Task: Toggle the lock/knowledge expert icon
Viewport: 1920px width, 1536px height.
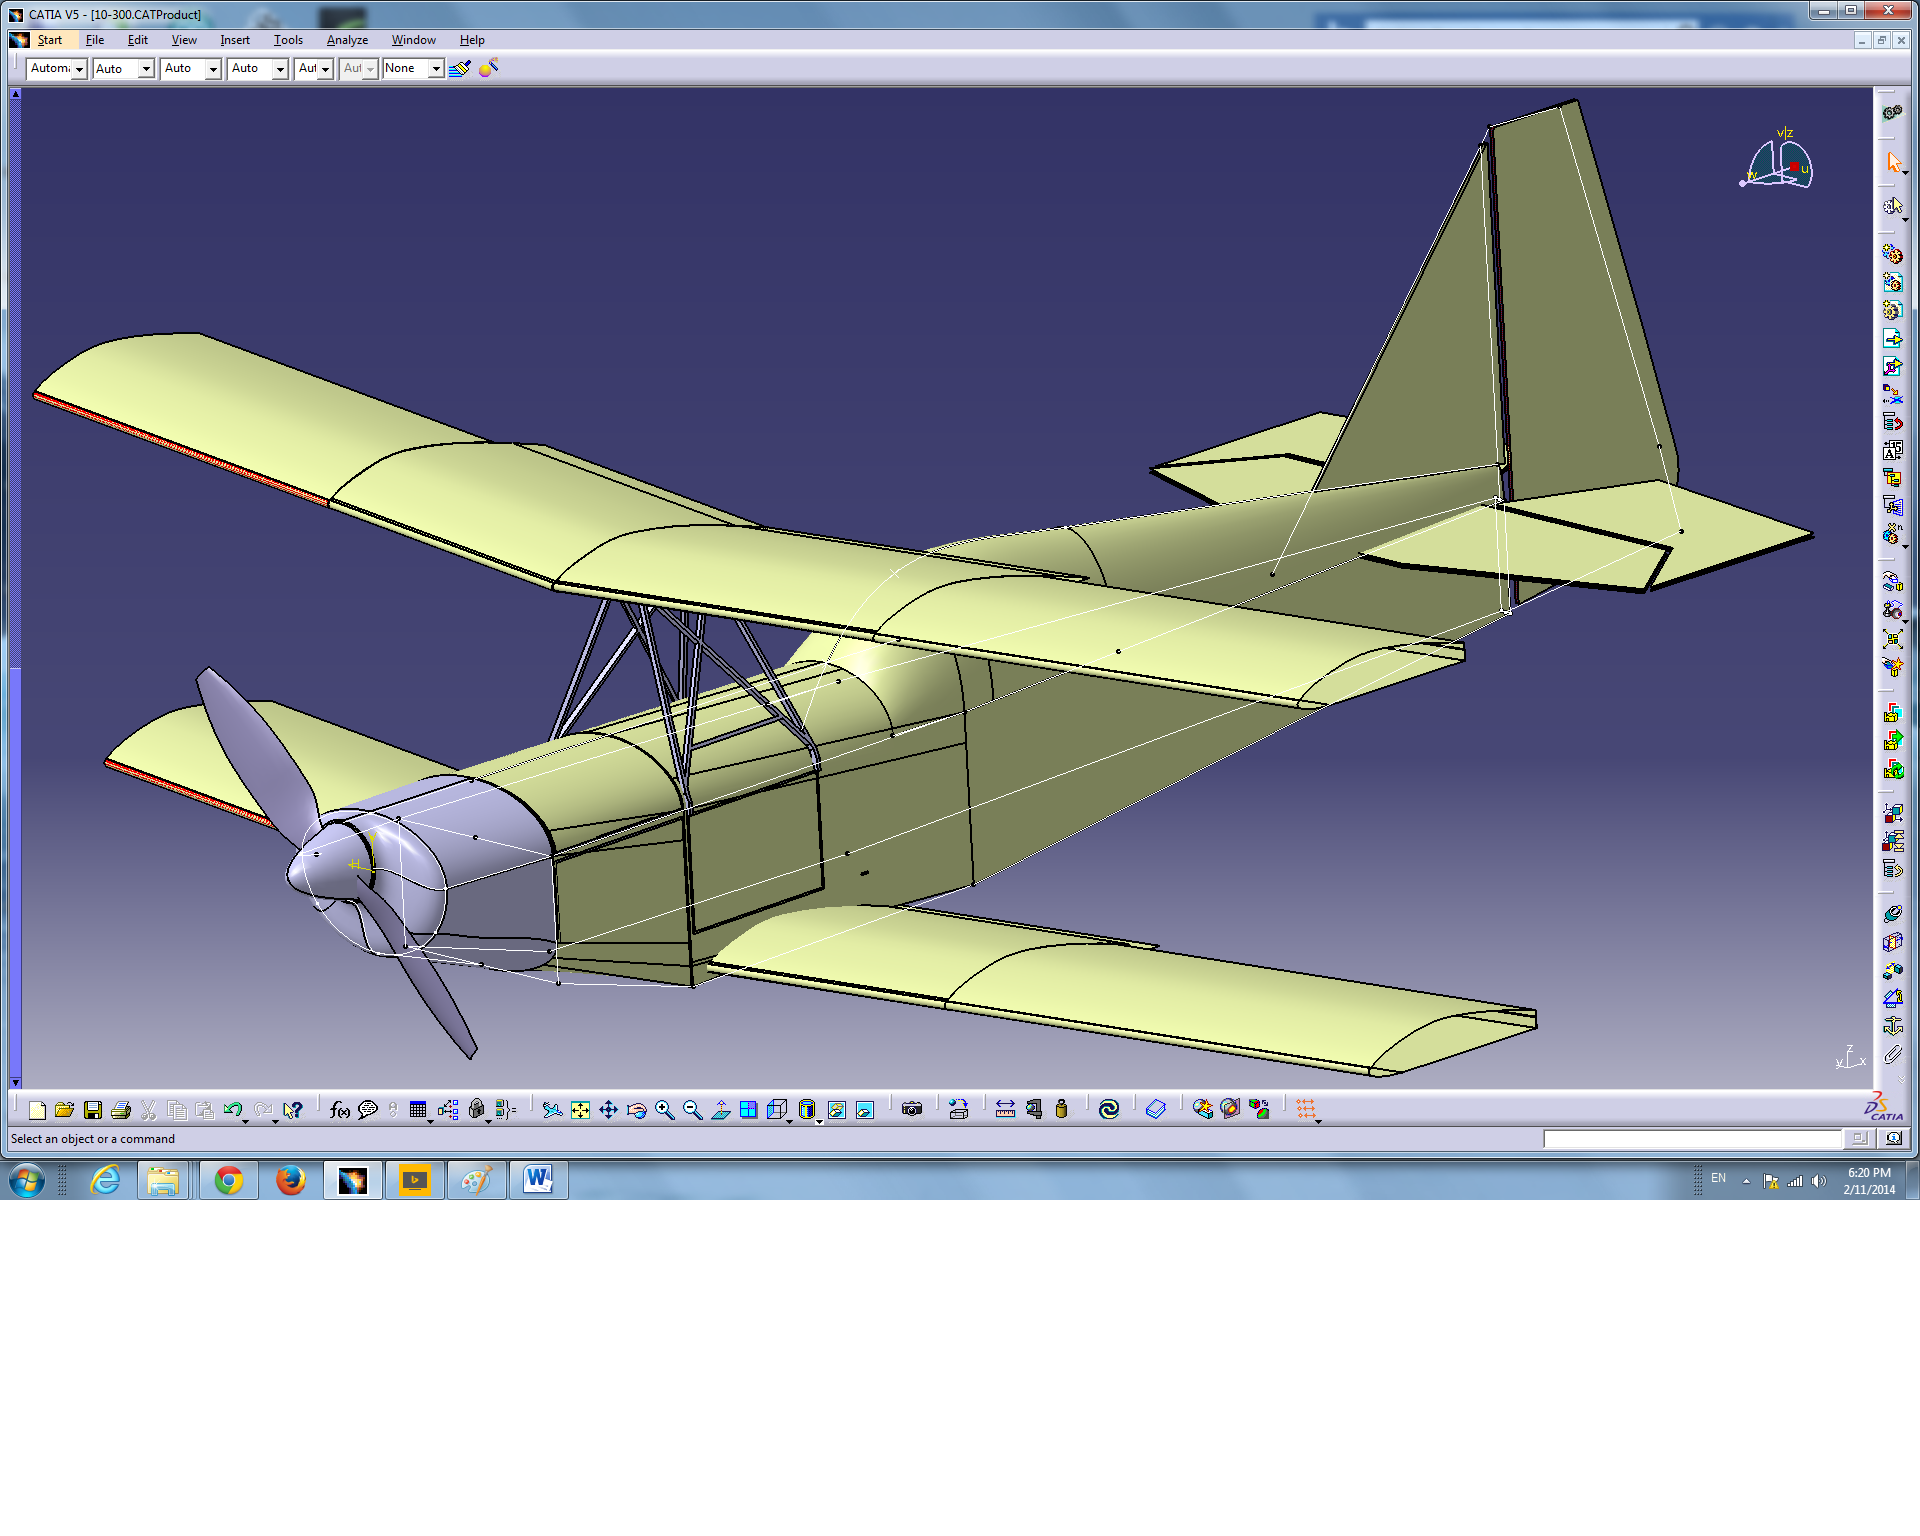Action: coord(477,1110)
